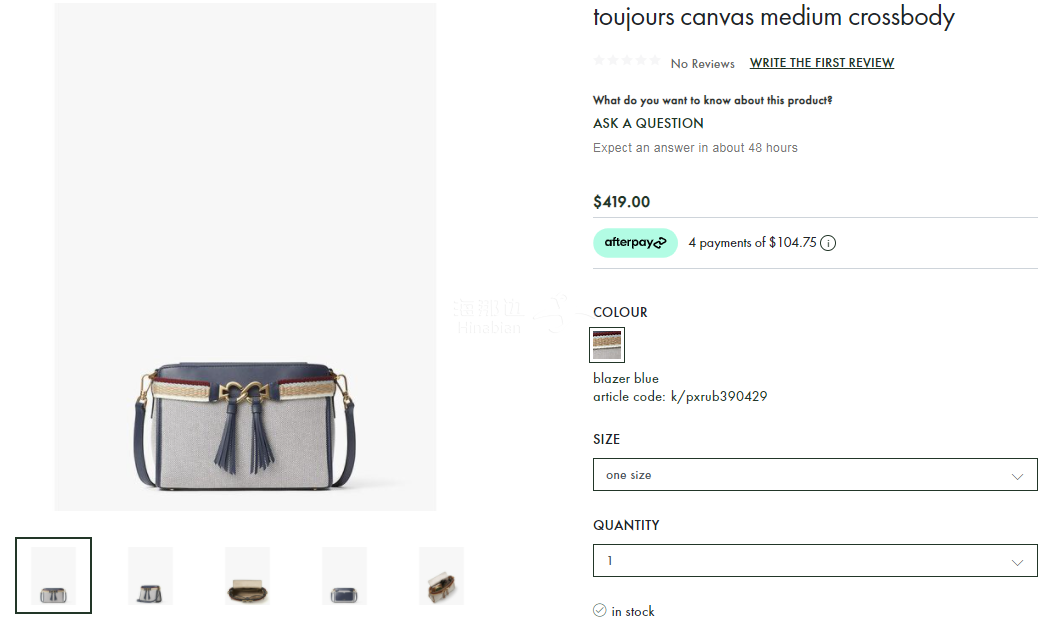View the second bag thumbnail image
This screenshot has height=628, width=1053.
point(150,575)
